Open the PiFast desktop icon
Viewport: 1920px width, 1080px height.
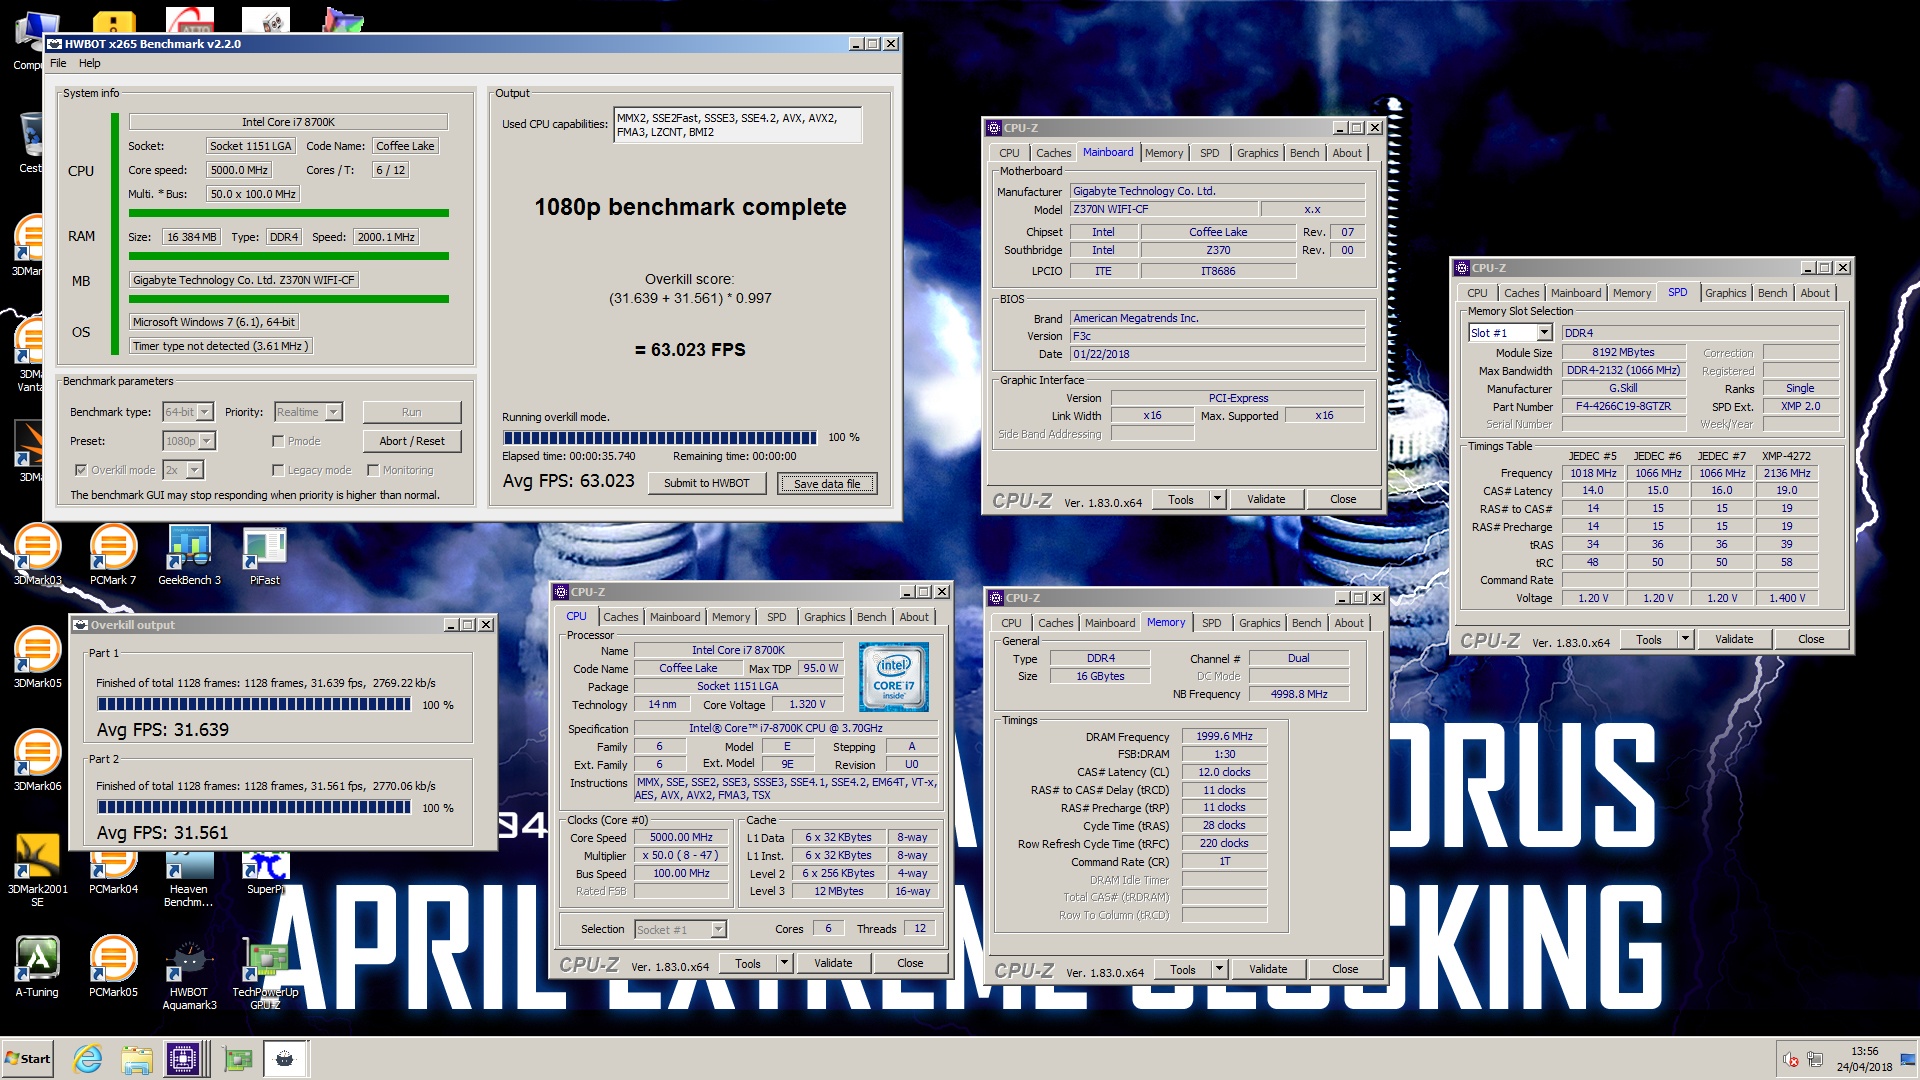tap(265, 554)
